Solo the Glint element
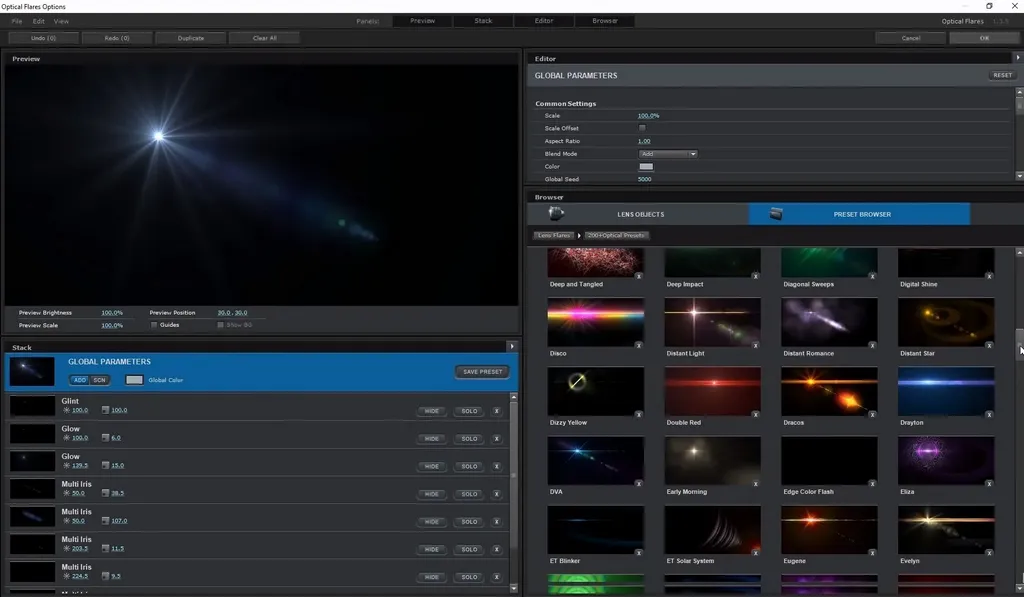 click(470, 411)
